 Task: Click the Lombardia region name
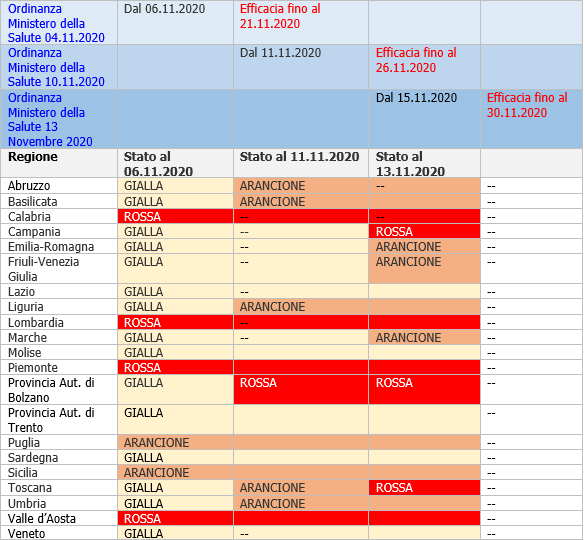point(36,322)
